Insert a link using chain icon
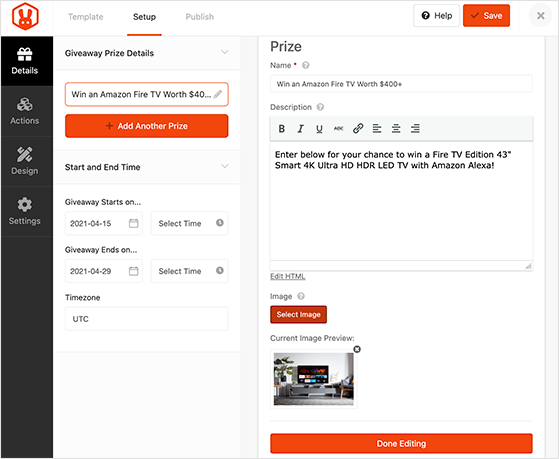 358,128
